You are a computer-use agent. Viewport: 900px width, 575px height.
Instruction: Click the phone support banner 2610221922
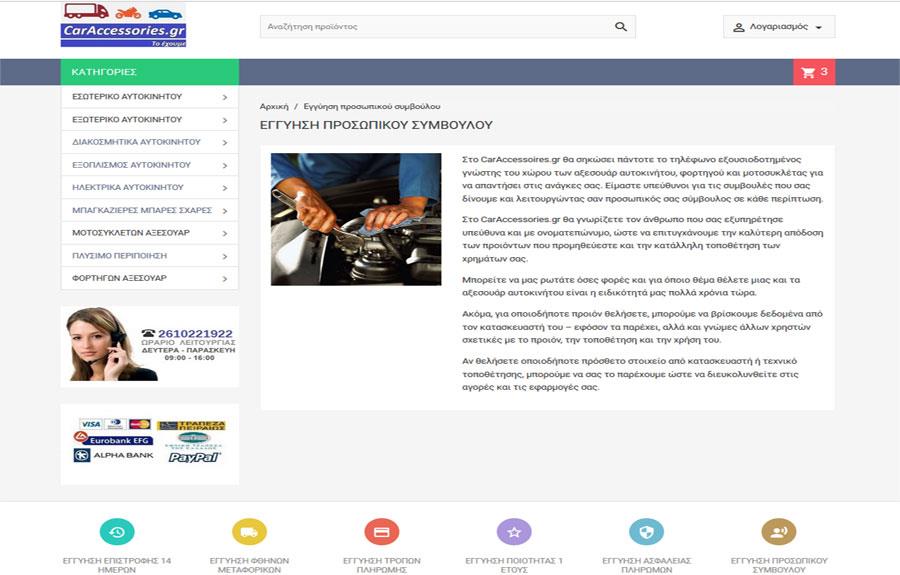point(150,346)
